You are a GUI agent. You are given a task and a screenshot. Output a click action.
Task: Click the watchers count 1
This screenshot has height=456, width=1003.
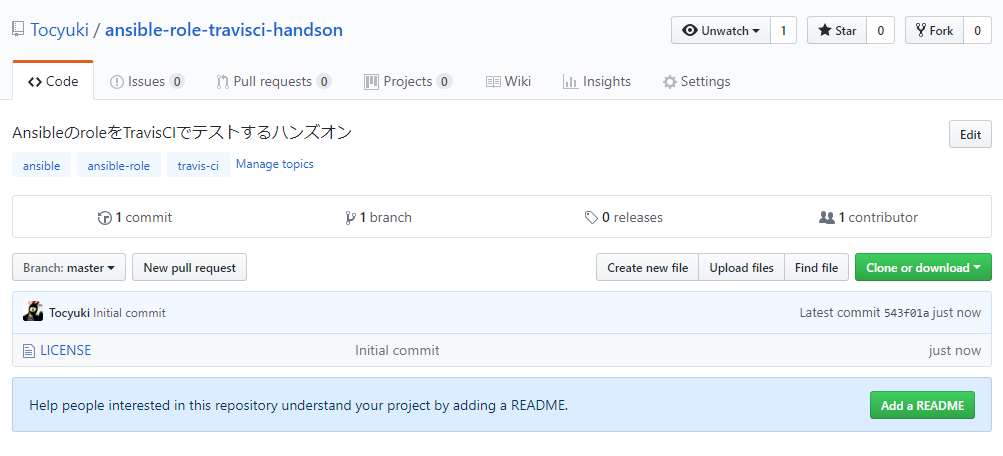[x=784, y=30]
